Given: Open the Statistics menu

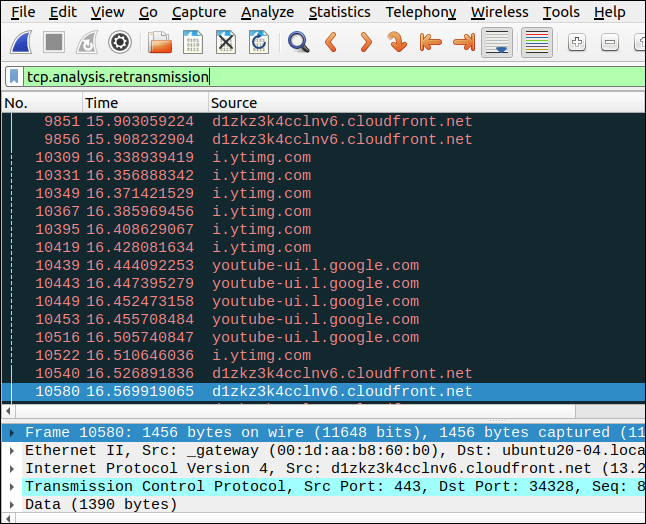Looking at the screenshot, I should [339, 12].
